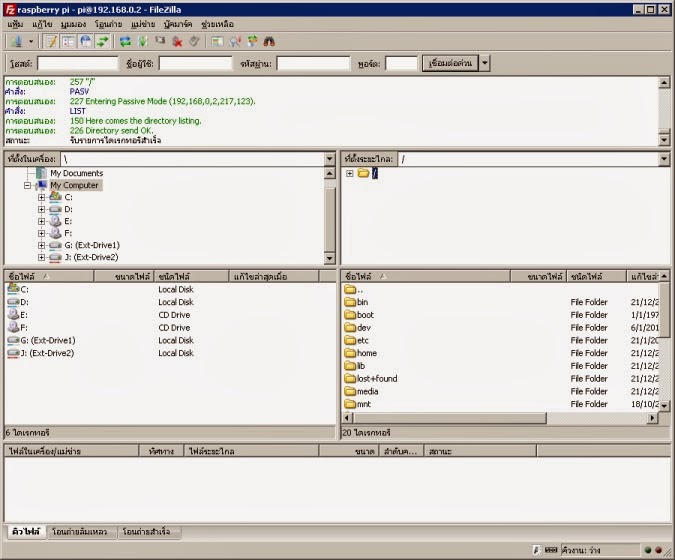Click the port input field
Screen dimensions: 675x560
(x=401, y=64)
